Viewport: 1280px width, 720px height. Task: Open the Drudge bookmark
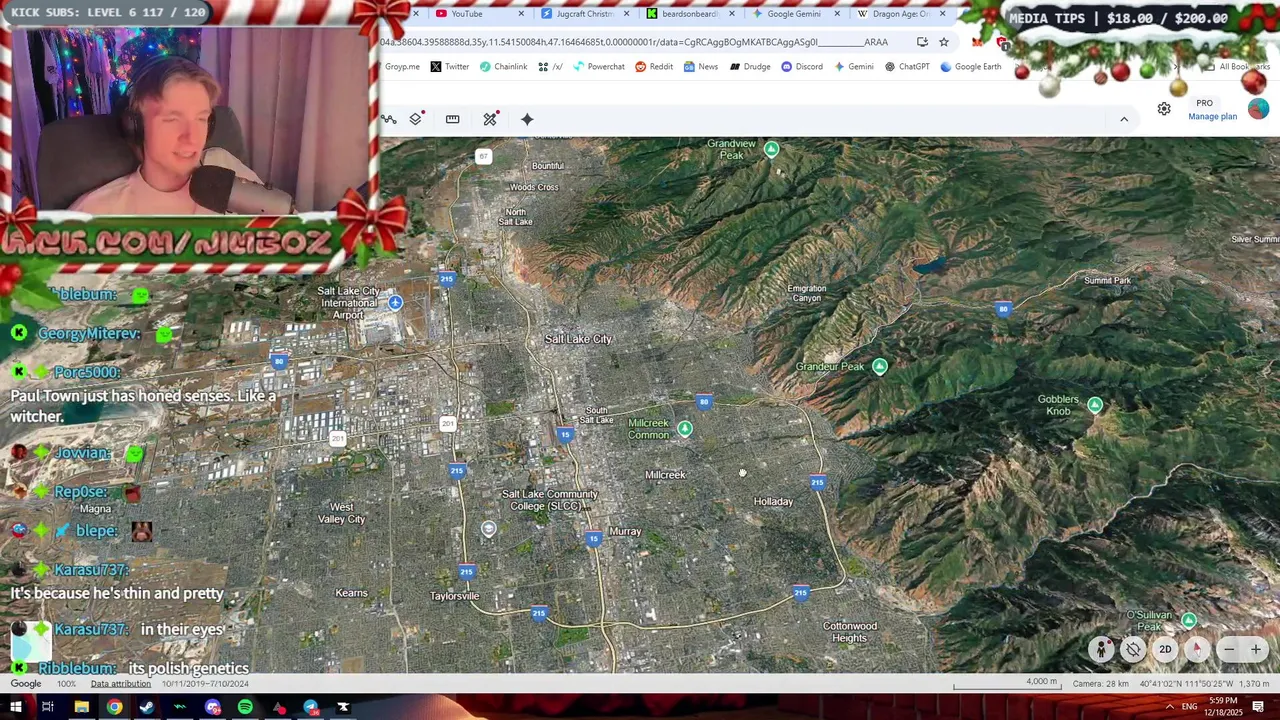click(750, 67)
